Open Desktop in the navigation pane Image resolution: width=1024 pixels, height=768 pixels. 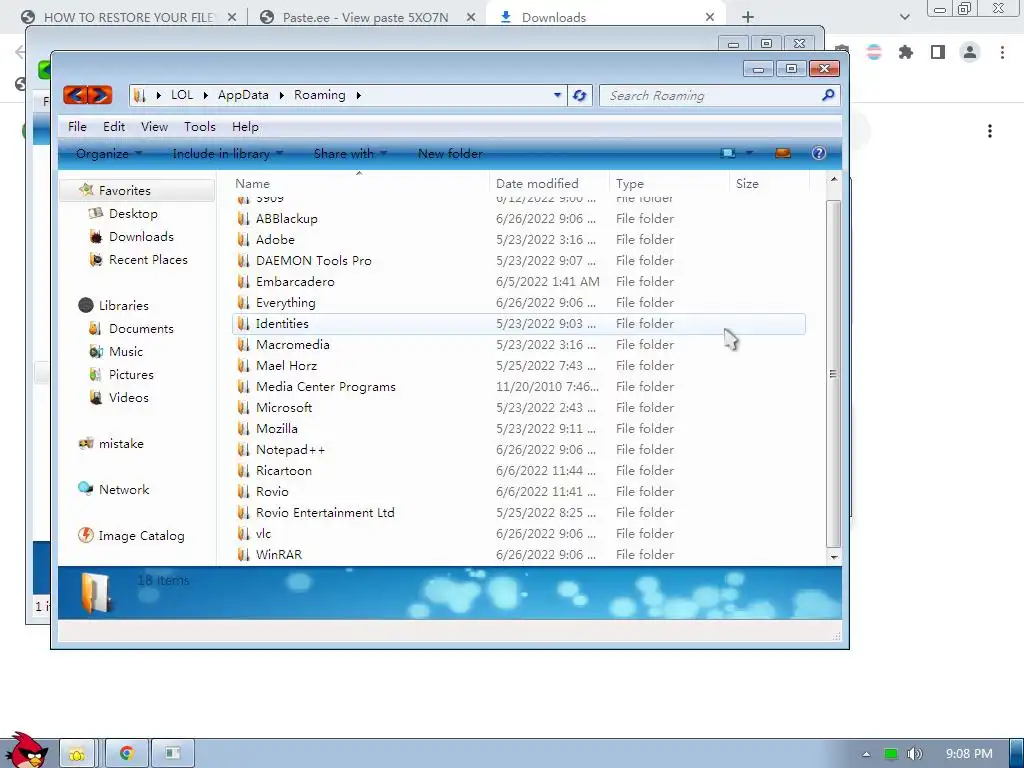pos(133,214)
